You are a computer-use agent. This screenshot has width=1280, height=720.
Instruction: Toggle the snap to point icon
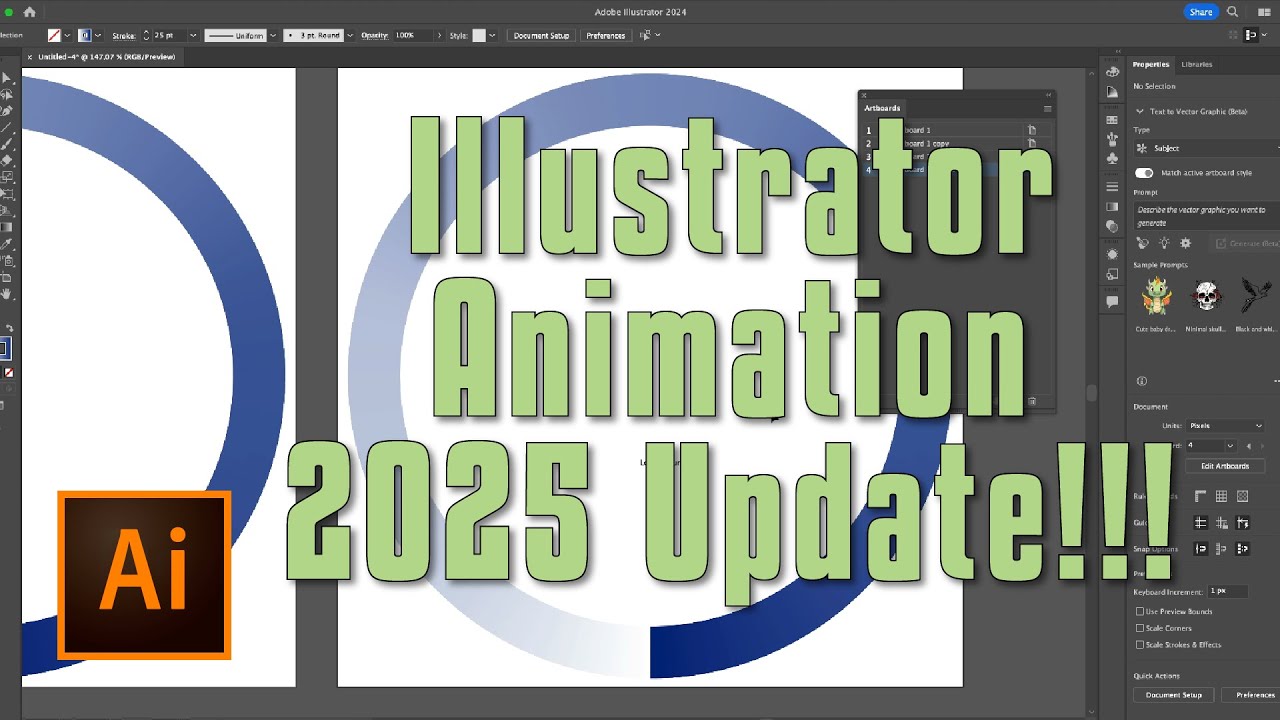(1201, 548)
